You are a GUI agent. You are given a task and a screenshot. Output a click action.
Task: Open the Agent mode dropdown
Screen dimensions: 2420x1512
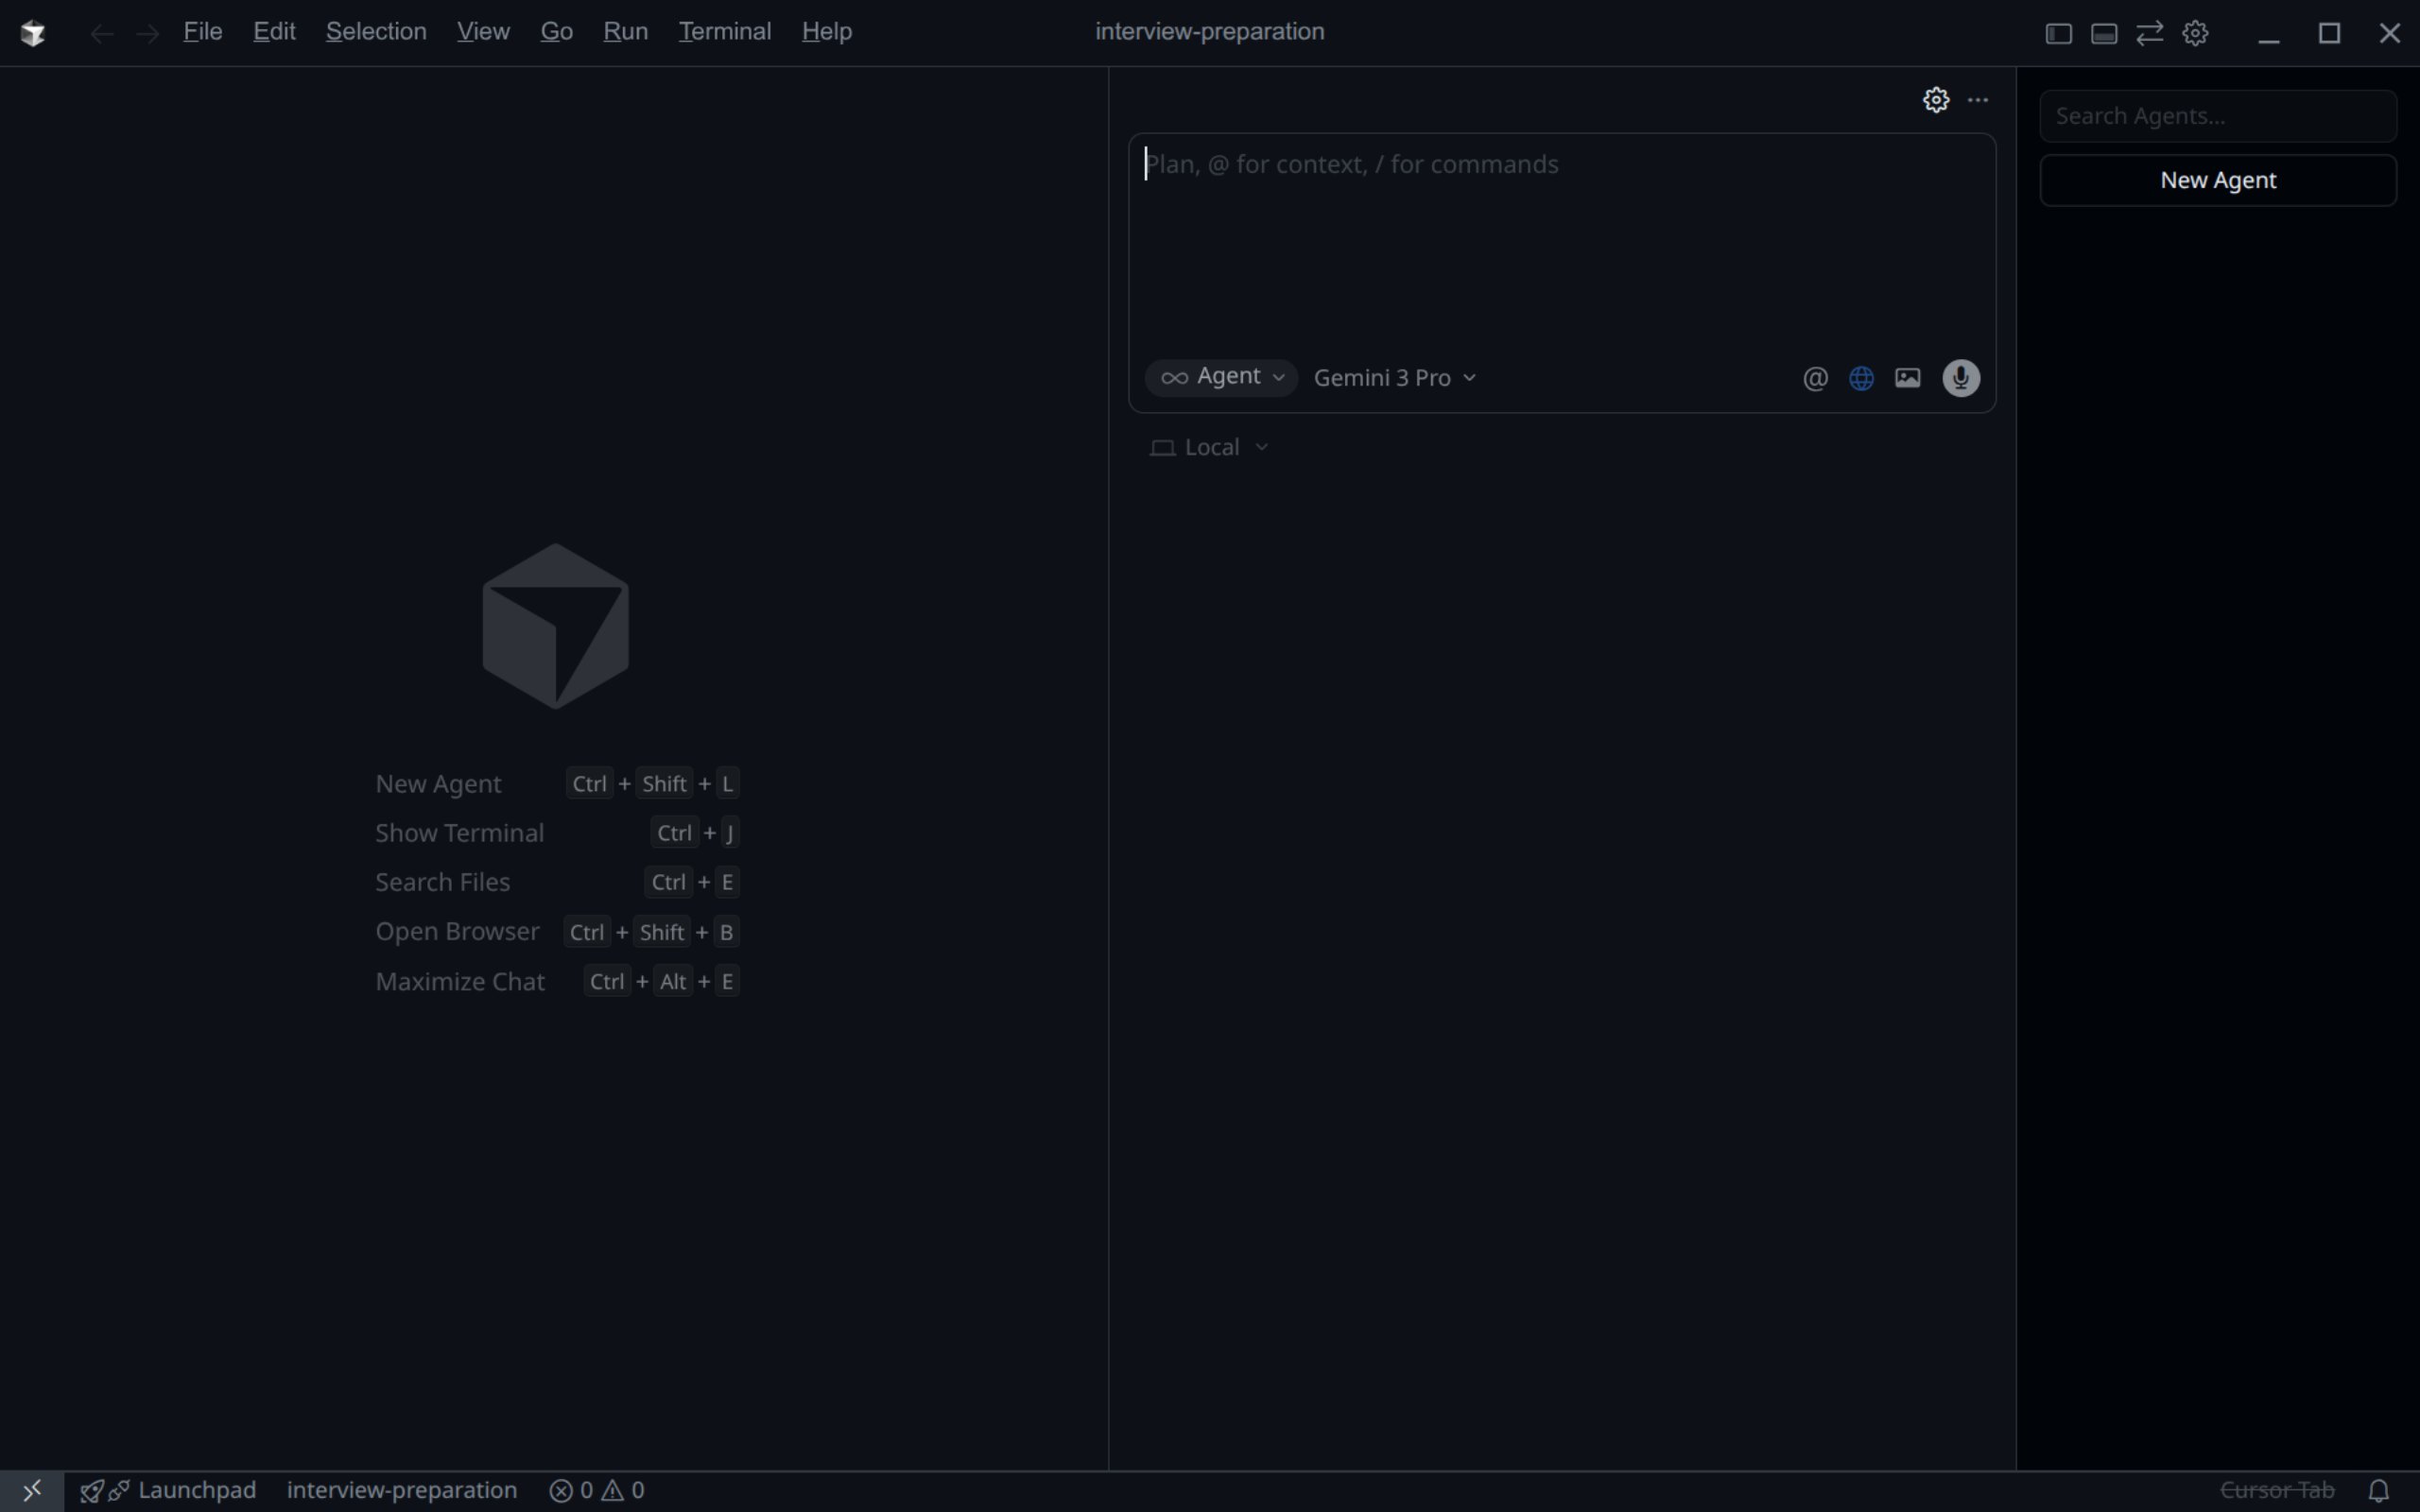[x=1221, y=377]
